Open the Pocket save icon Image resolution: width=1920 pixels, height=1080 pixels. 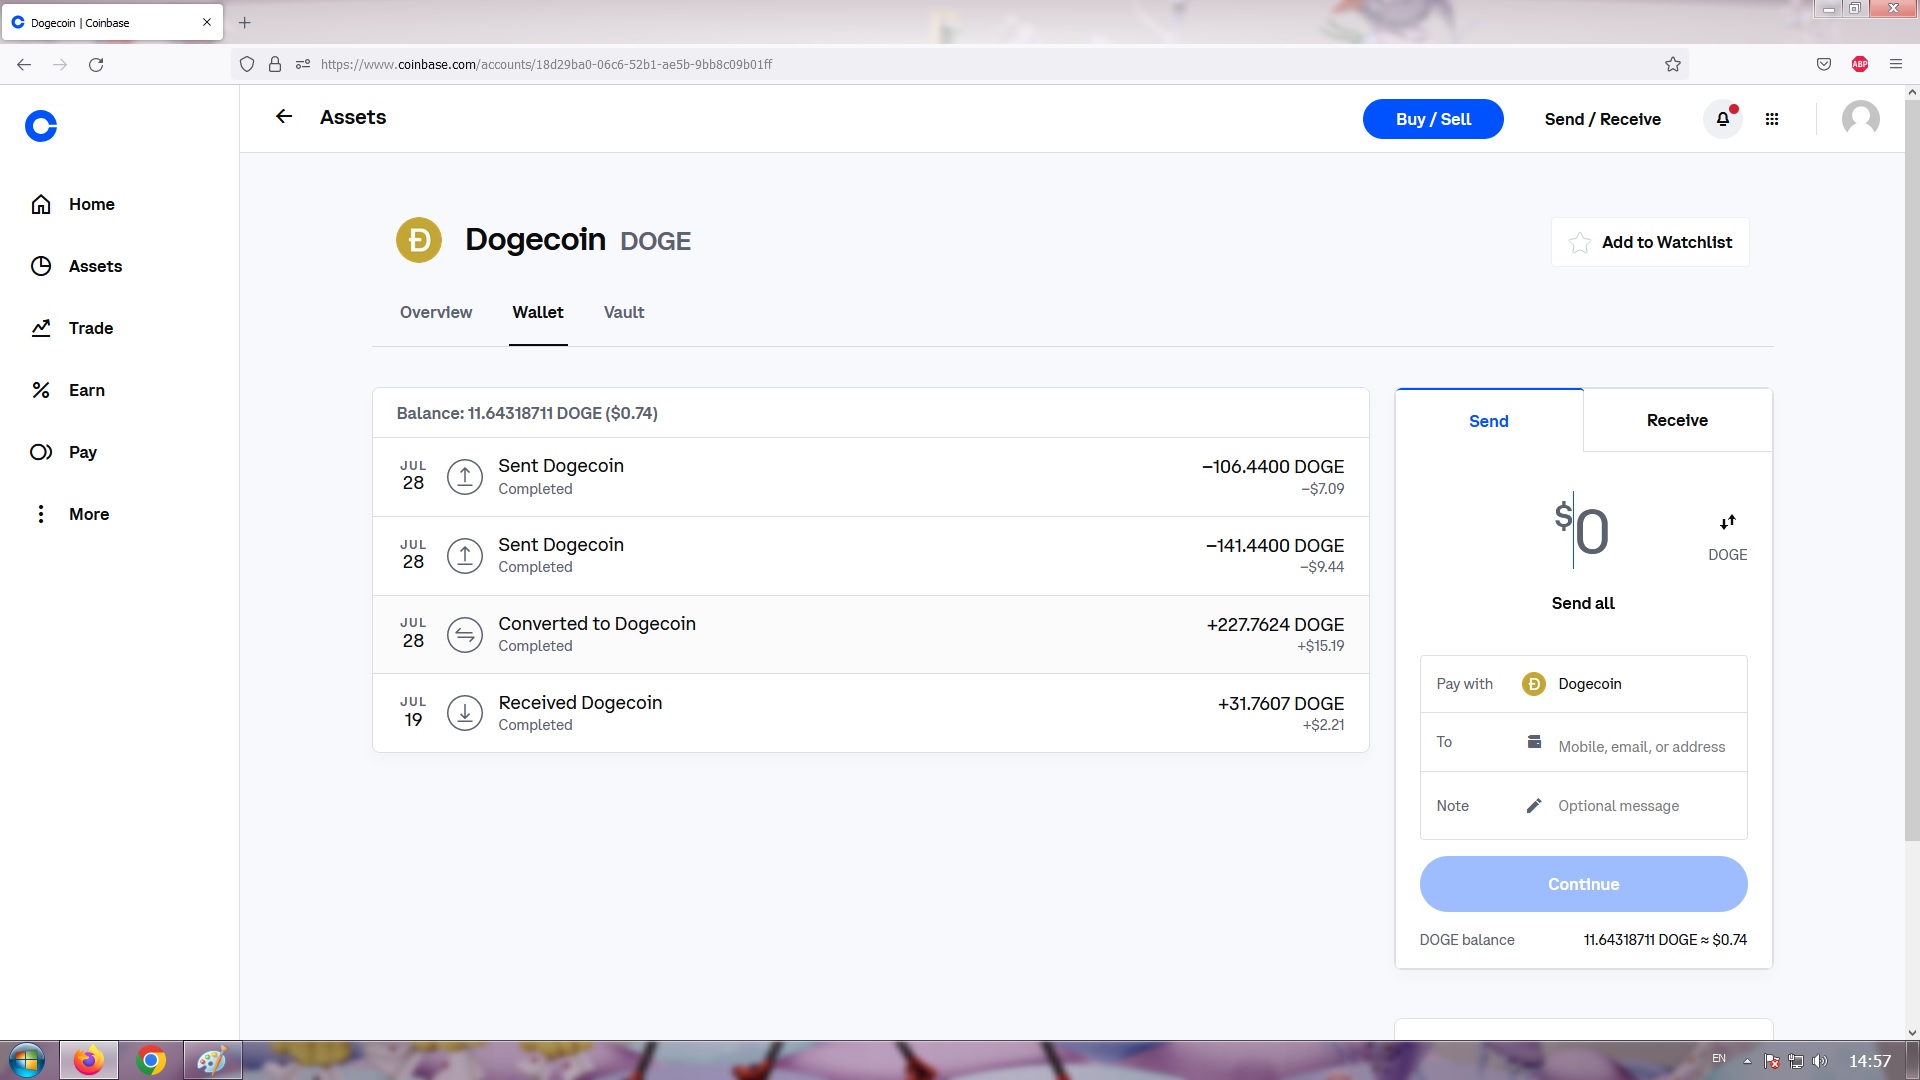[x=1824, y=64]
